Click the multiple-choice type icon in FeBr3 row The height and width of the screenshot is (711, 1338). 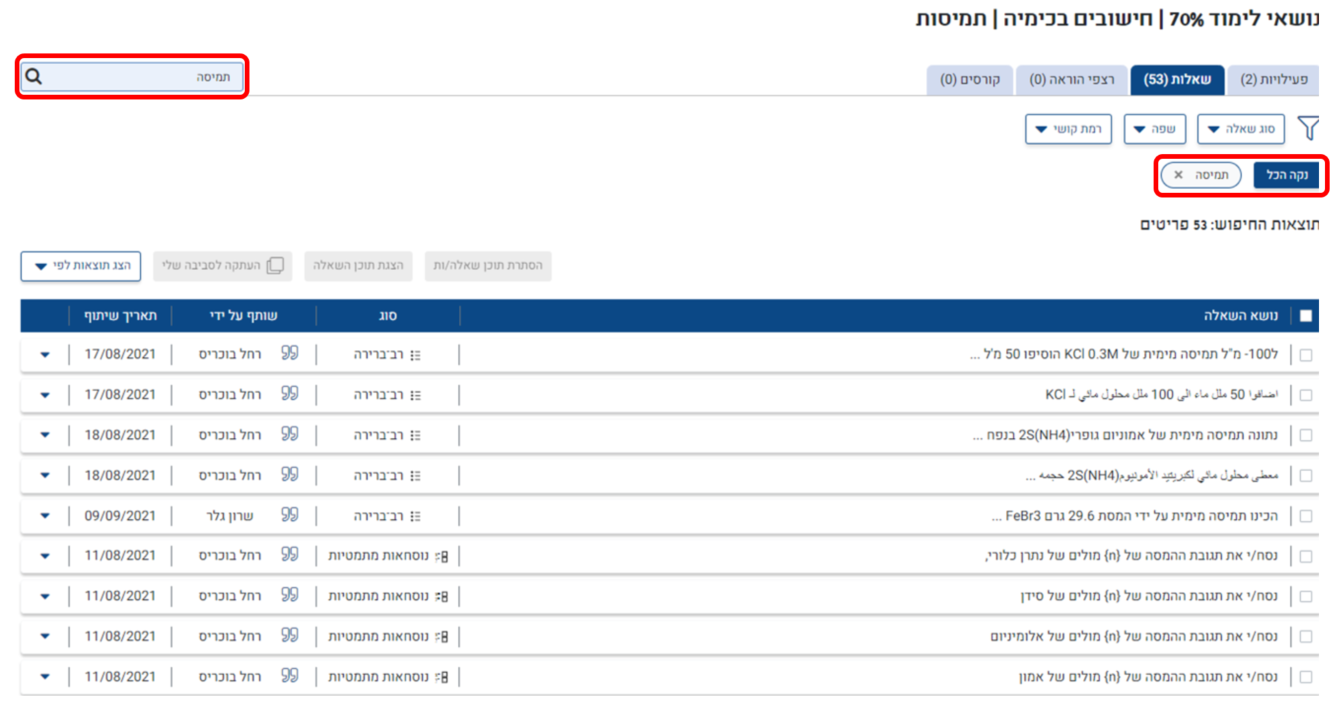click(416, 516)
